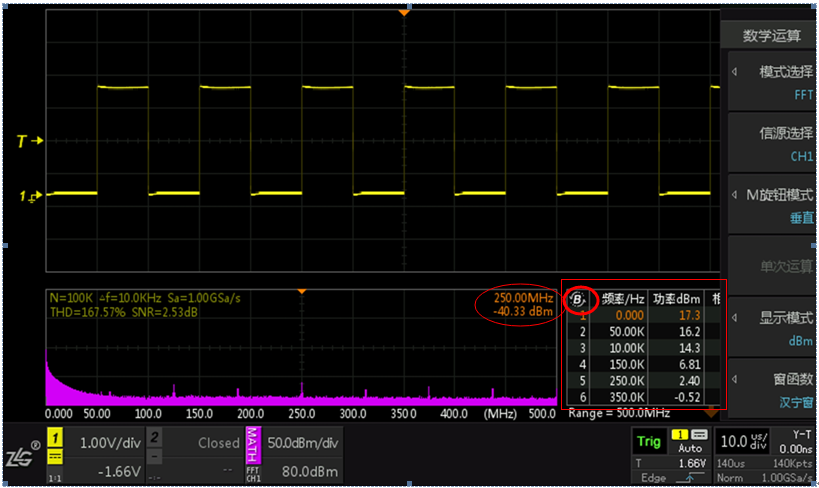
Task: Click the T trigger level marker arrow
Action: (29, 141)
